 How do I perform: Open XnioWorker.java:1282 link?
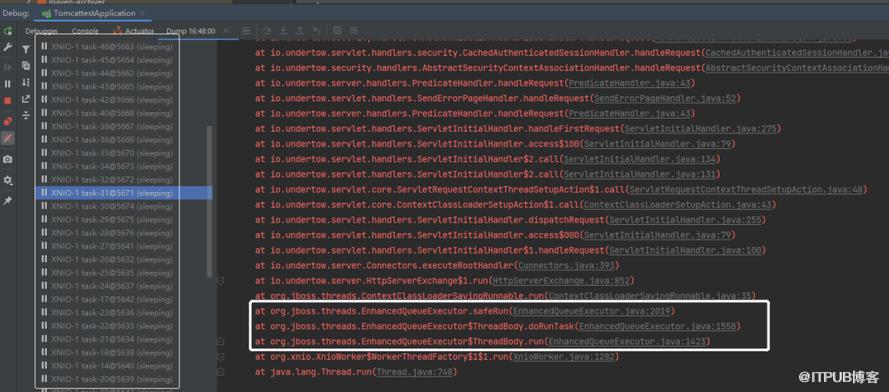[564, 357]
